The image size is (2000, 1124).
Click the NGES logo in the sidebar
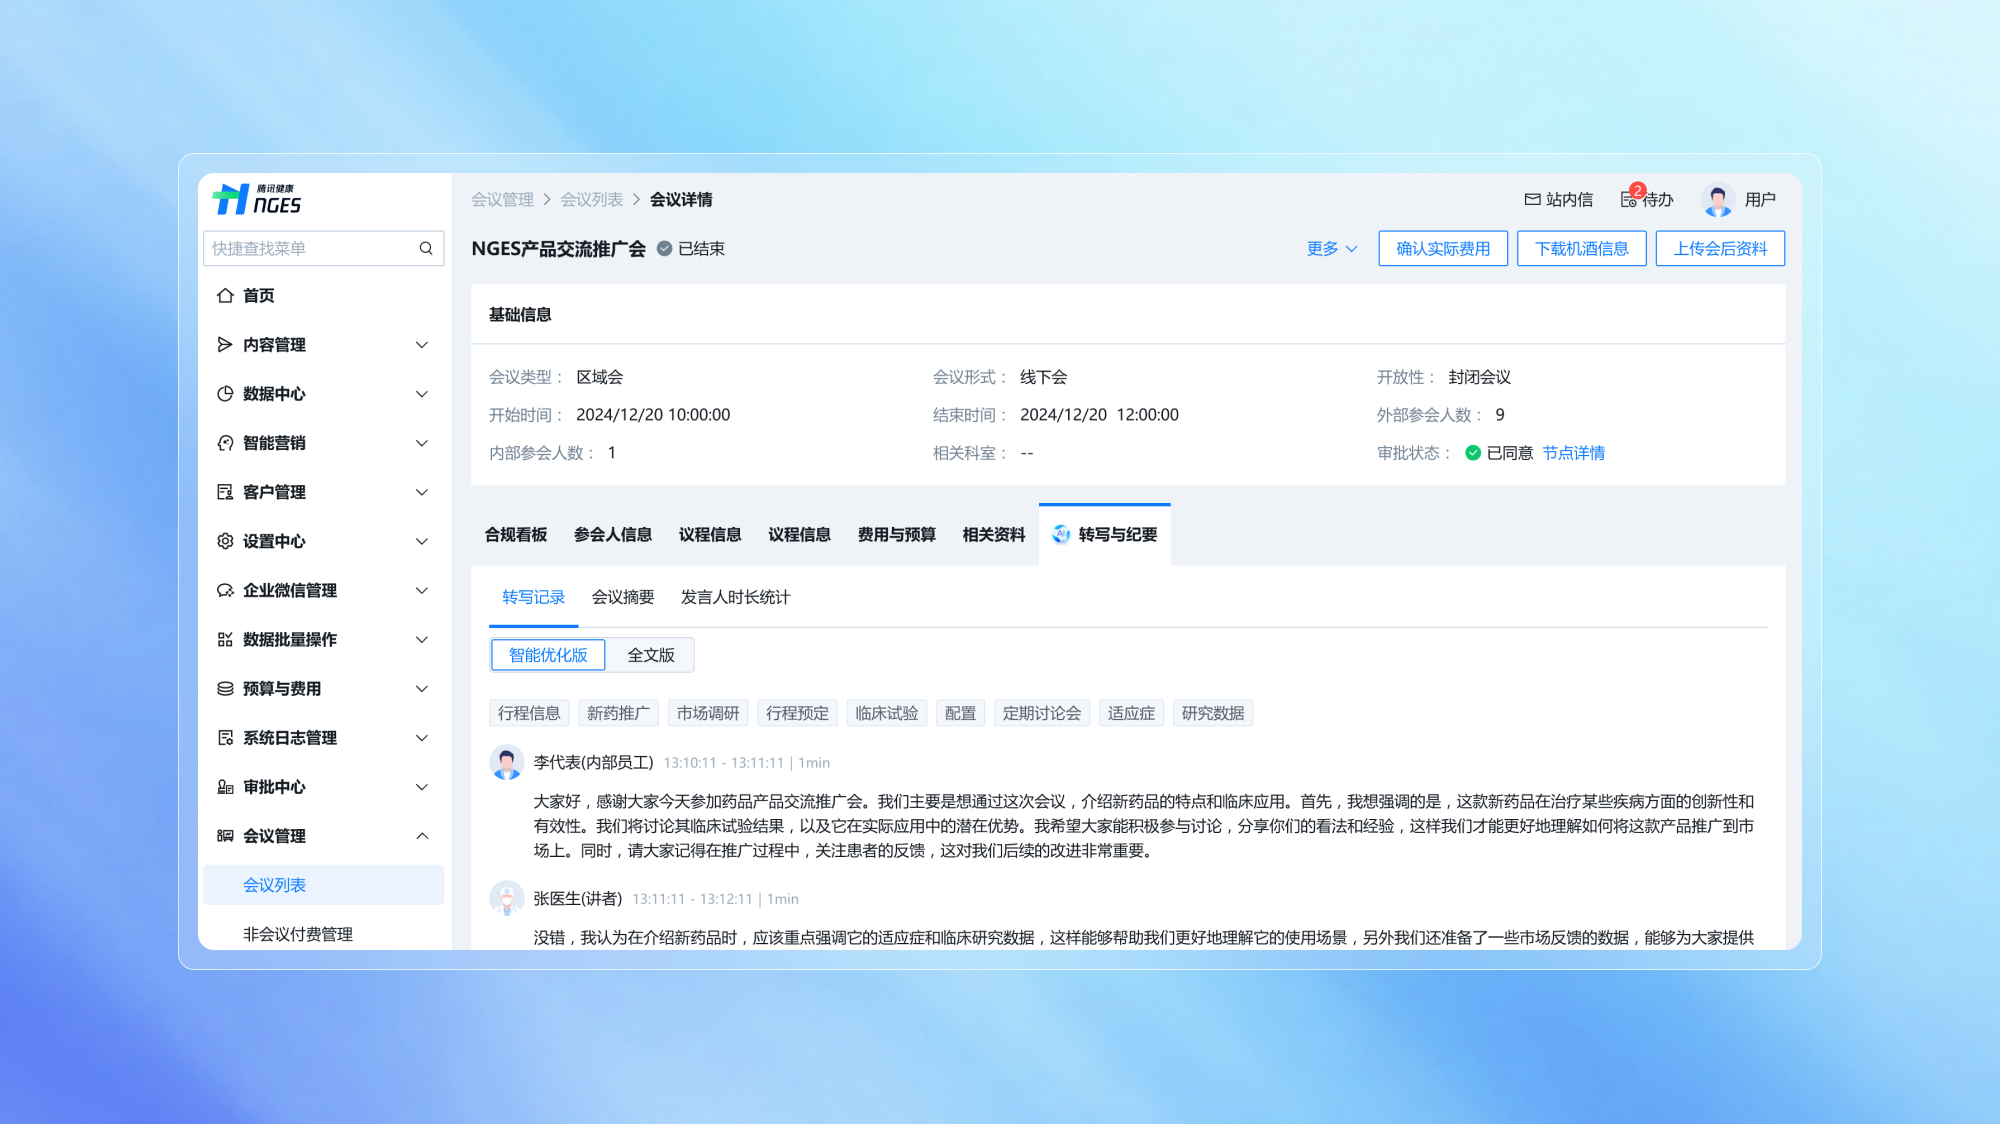pyautogui.click(x=257, y=199)
